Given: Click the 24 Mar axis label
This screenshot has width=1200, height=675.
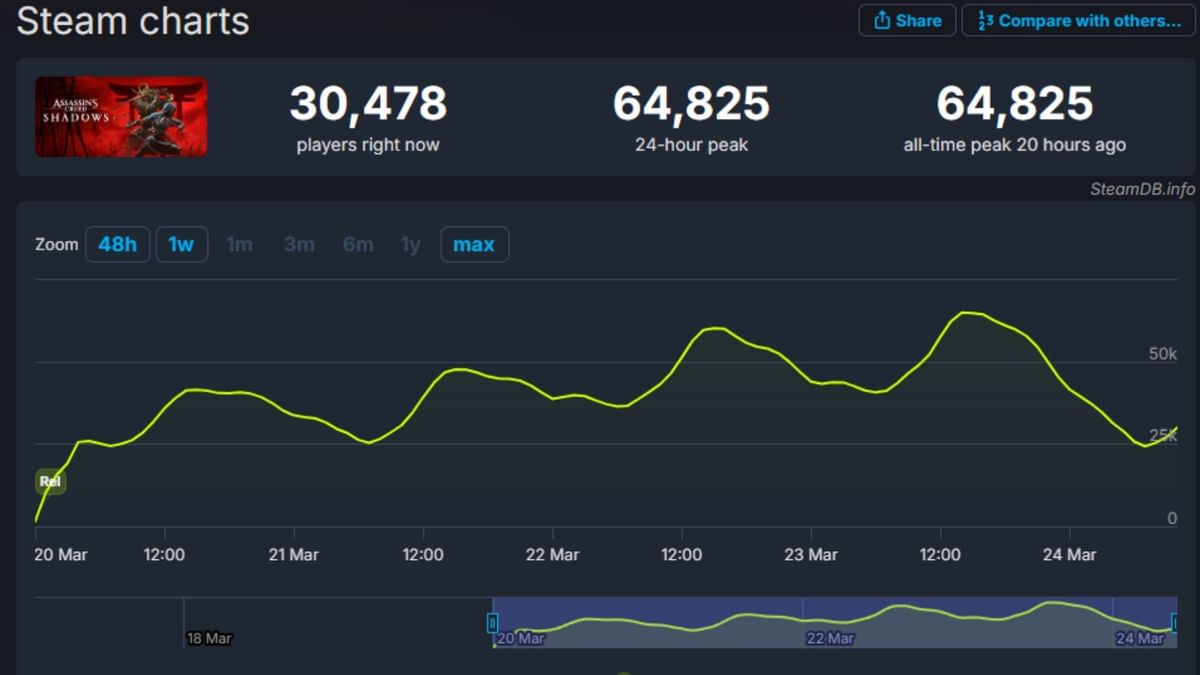Looking at the screenshot, I should pos(1069,555).
